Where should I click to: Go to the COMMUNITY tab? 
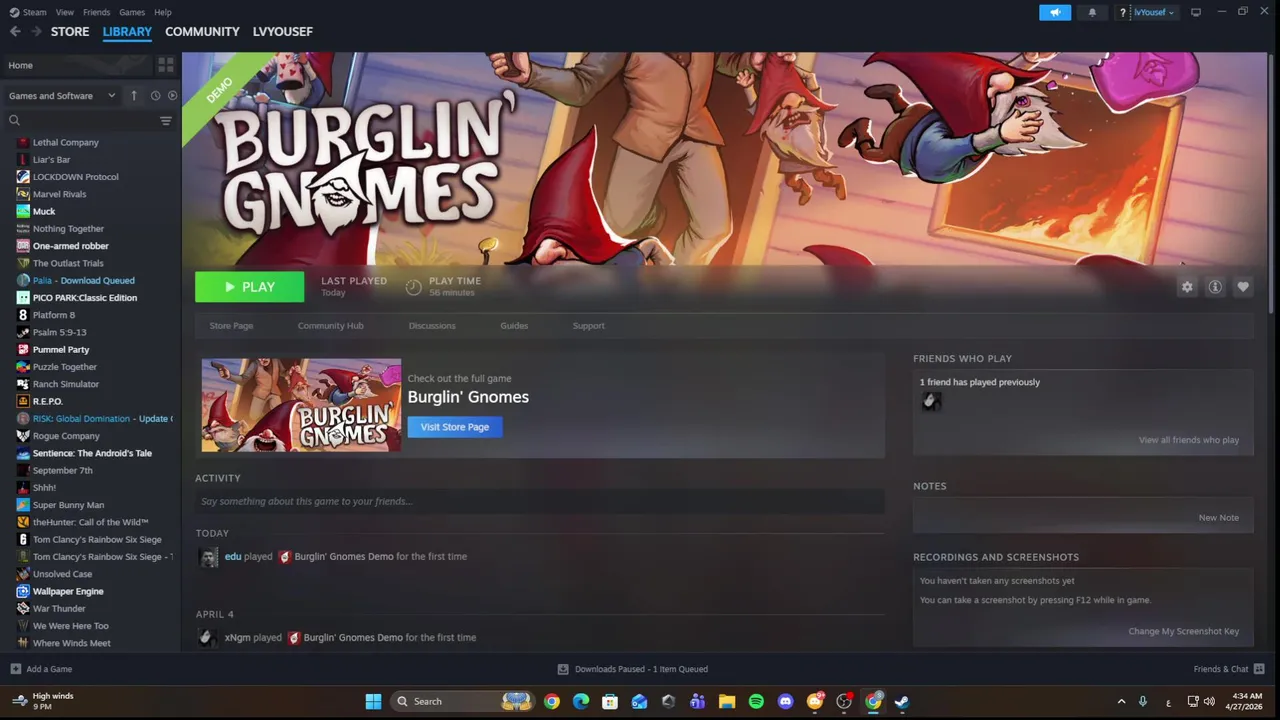point(202,32)
